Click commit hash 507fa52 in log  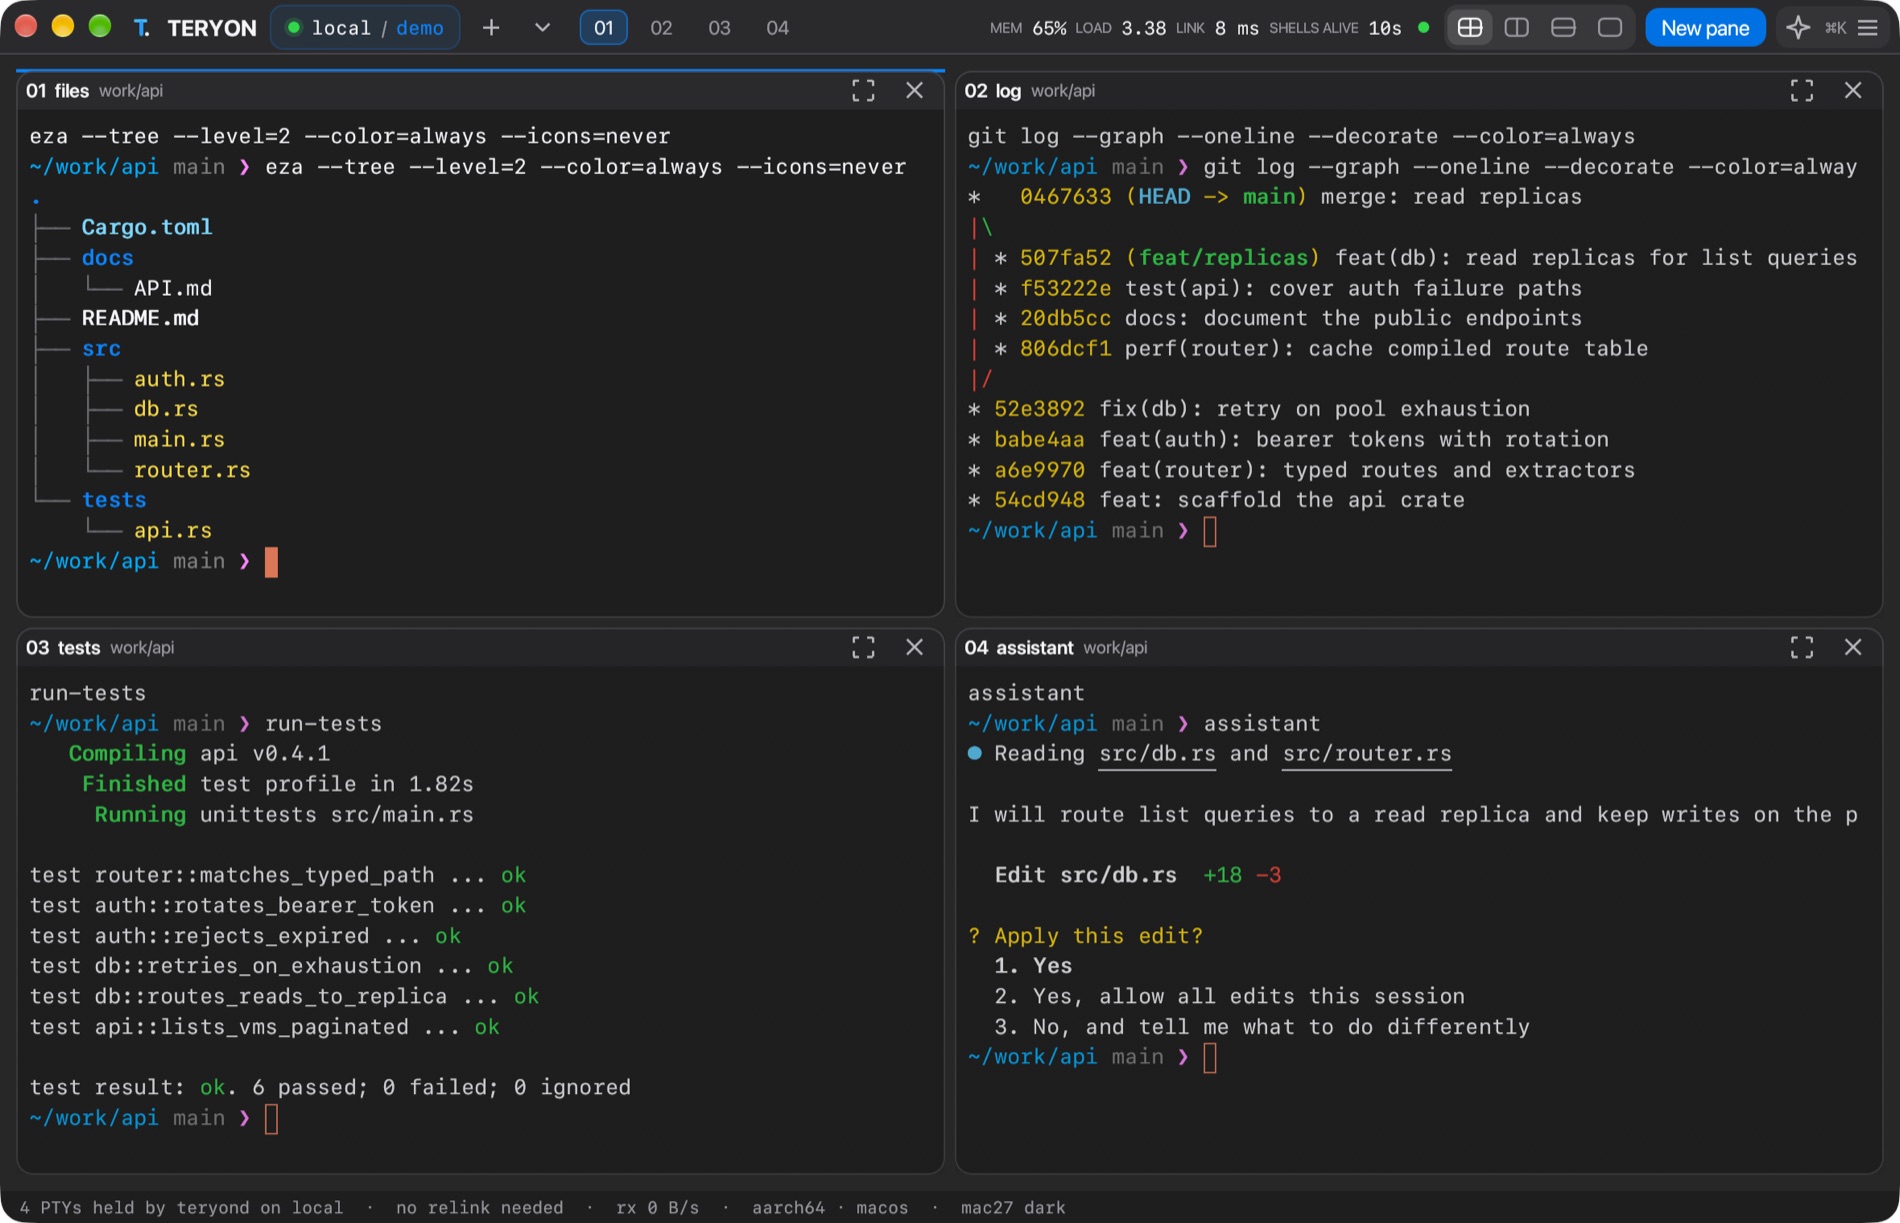pos(1065,258)
